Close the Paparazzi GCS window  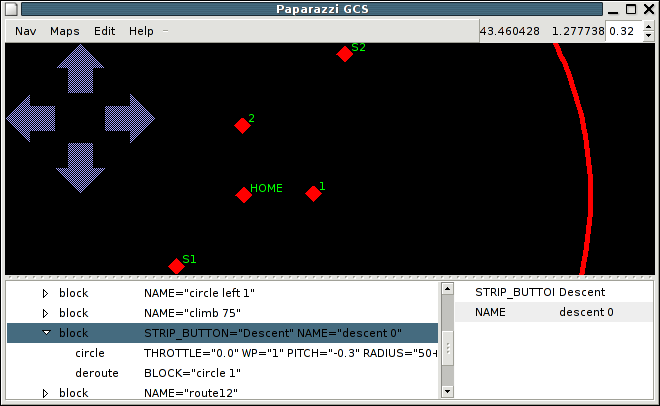(649, 9)
